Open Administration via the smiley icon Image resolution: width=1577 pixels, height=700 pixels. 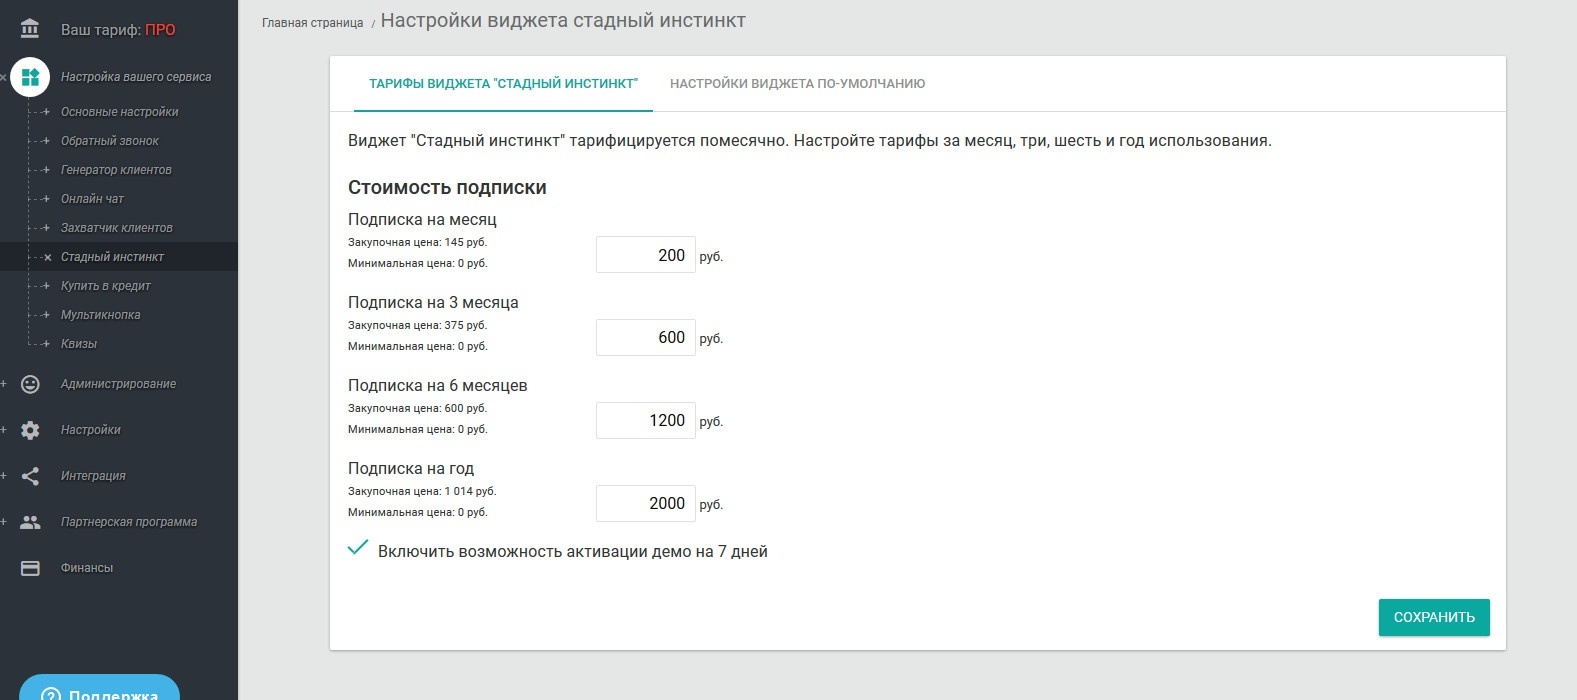tap(30, 384)
